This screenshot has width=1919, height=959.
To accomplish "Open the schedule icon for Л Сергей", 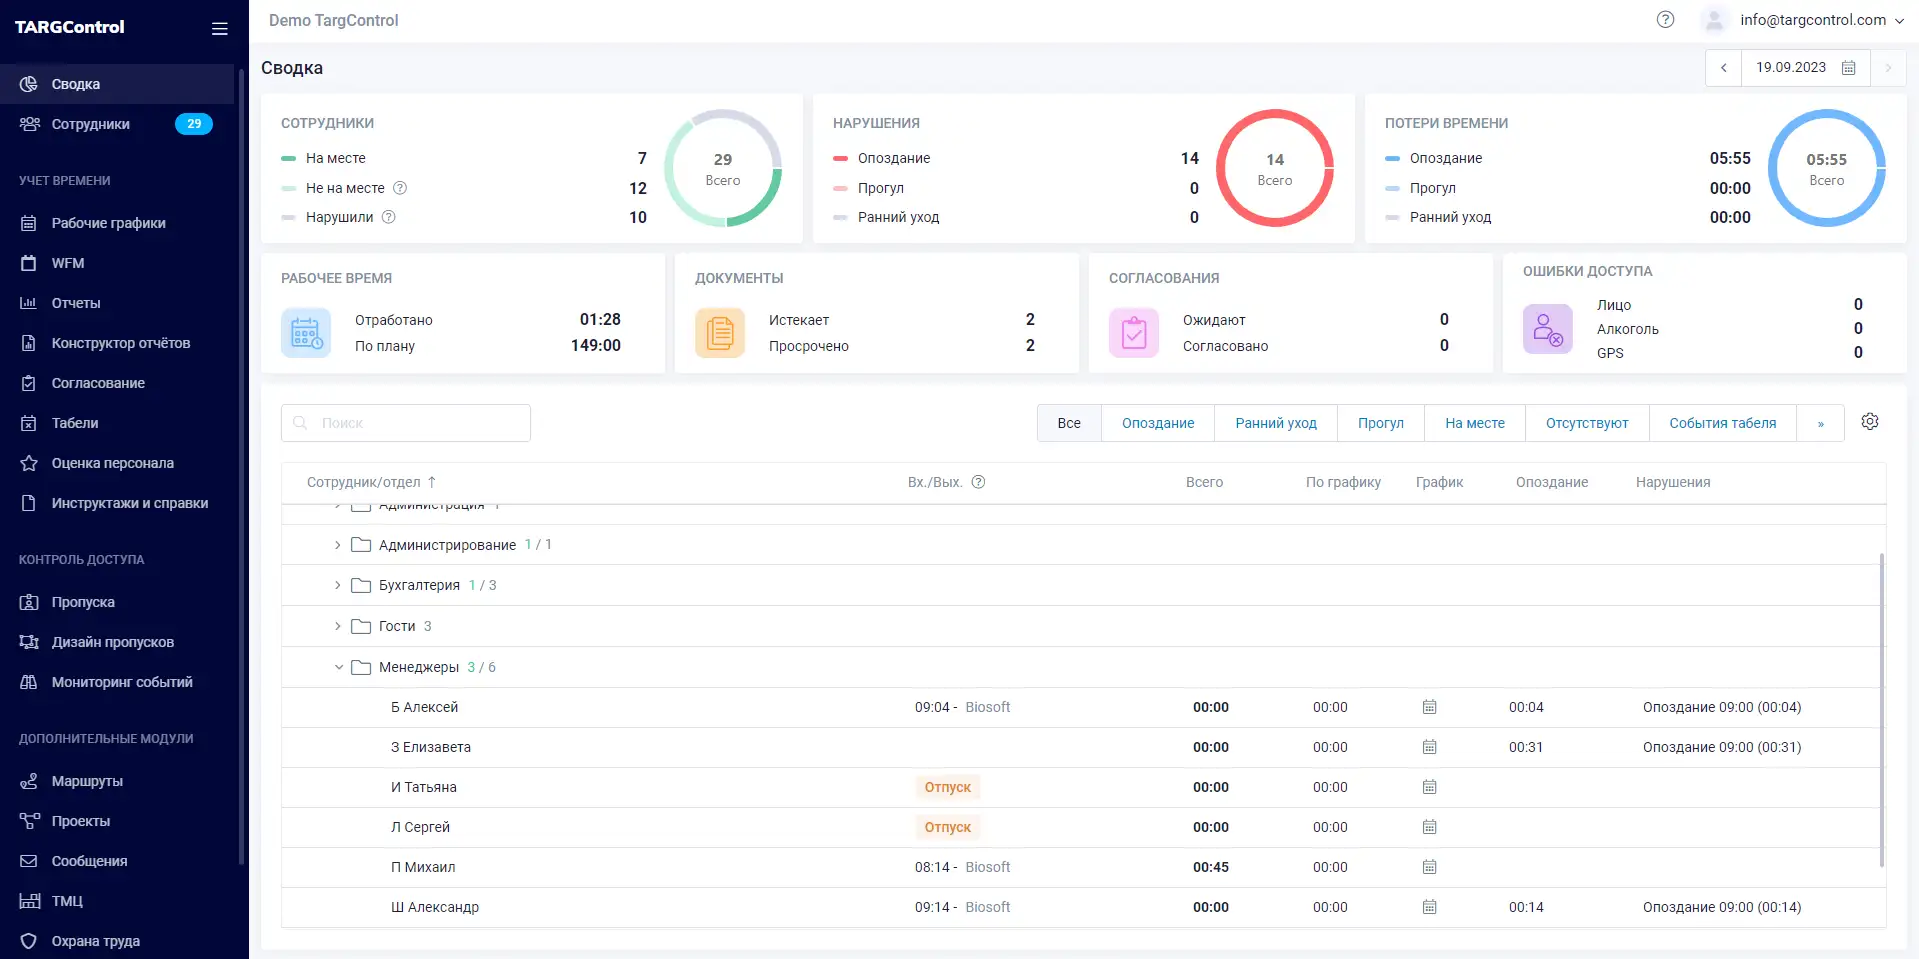I will [x=1430, y=827].
